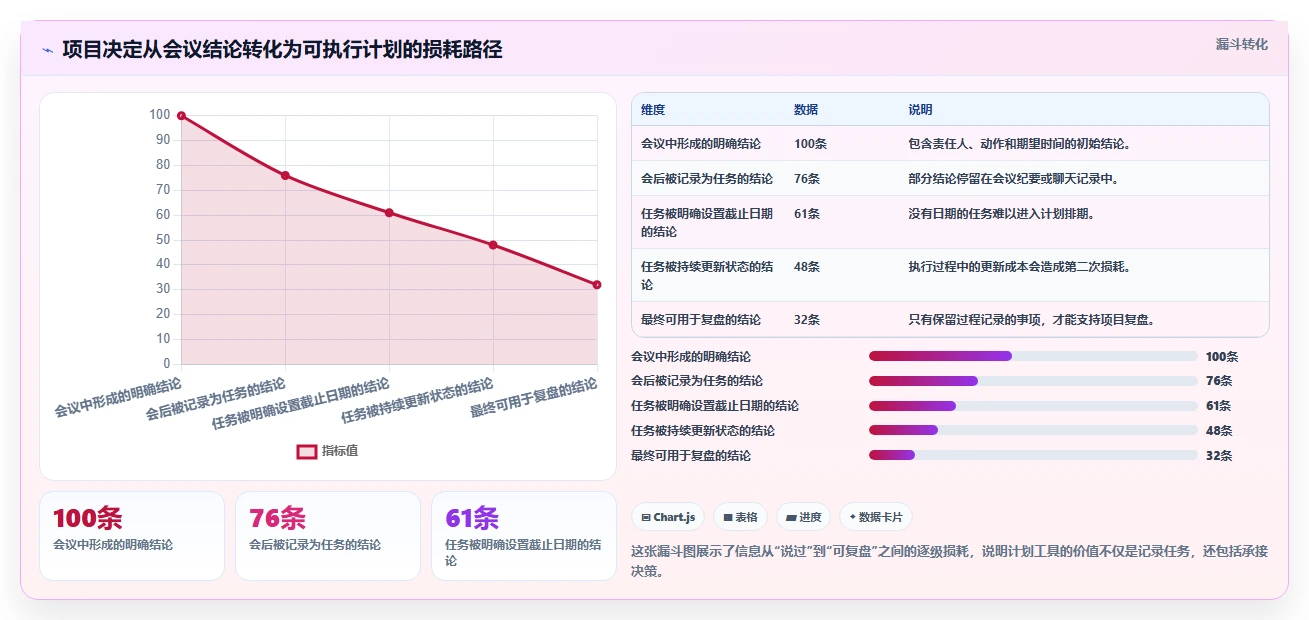The height and width of the screenshot is (620, 1309).
Task: Toggle the 指标值 legend swatch
Action: (307, 451)
